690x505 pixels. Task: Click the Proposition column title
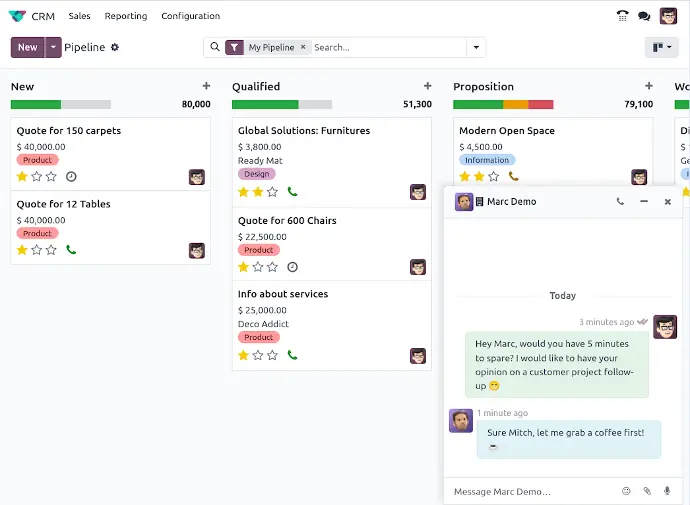click(484, 87)
